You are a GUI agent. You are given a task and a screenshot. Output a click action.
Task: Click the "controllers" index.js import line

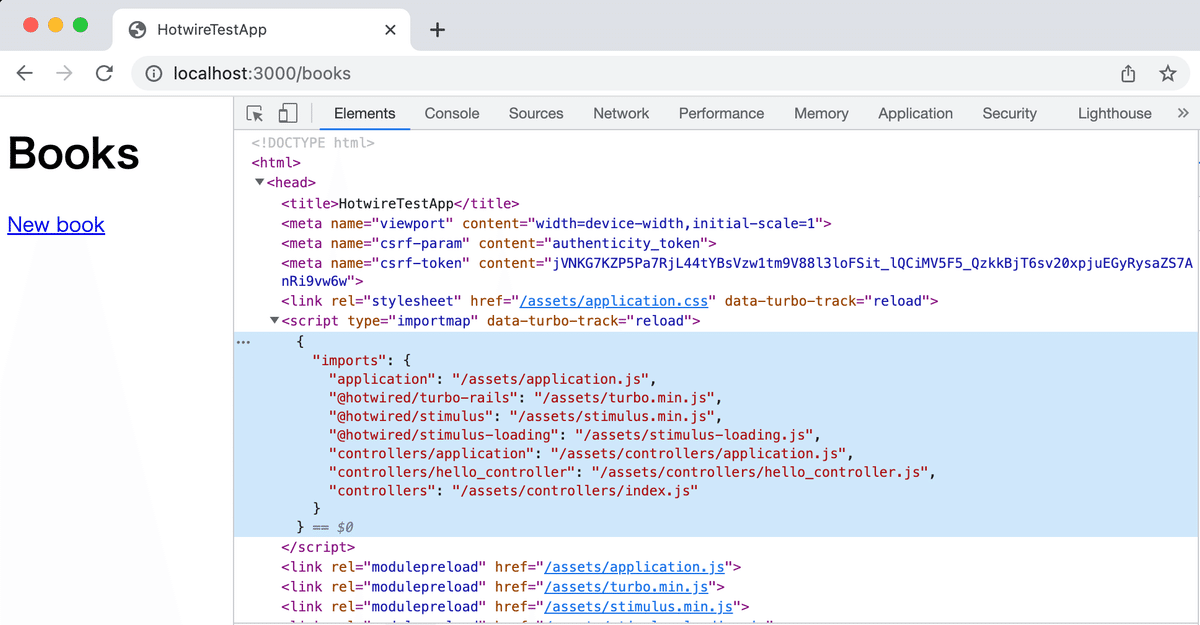[513, 490]
